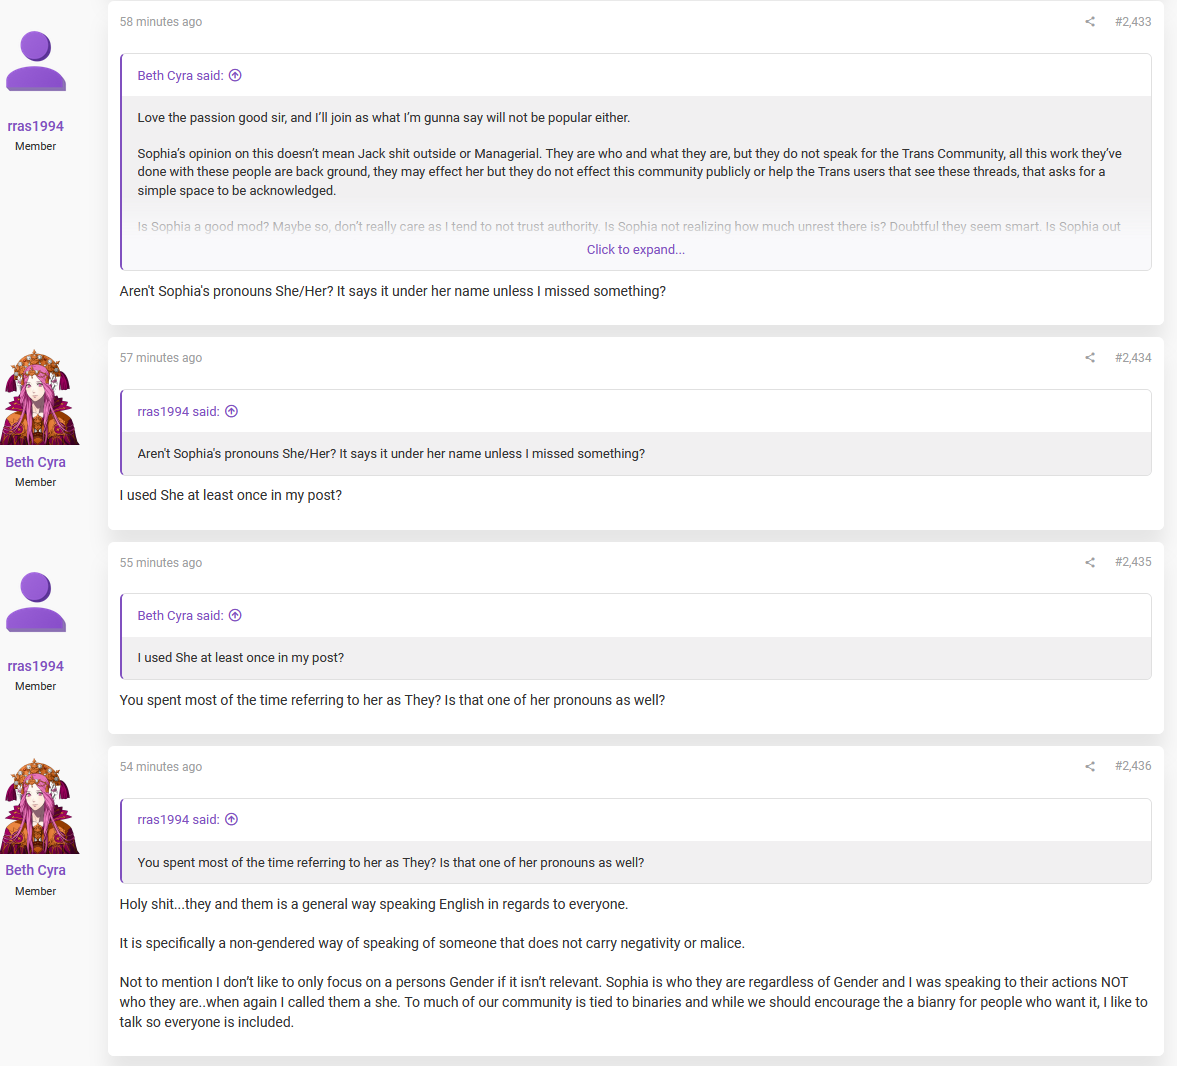Viewport: 1177px width, 1066px height.
Task: Click the '57 minutes ago' timestamp
Action: tap(161, 357)
